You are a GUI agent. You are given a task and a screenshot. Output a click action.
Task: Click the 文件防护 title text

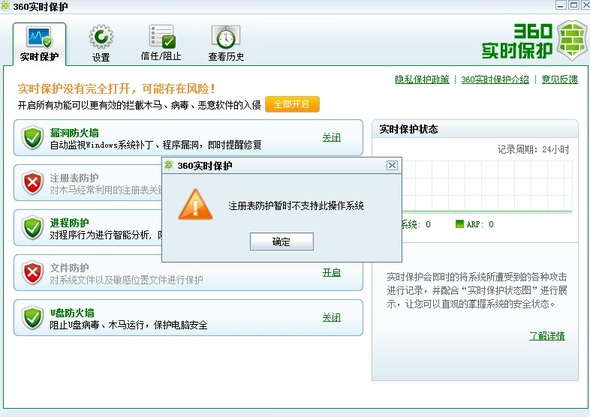pyautogui.click(x=69, y=268)
